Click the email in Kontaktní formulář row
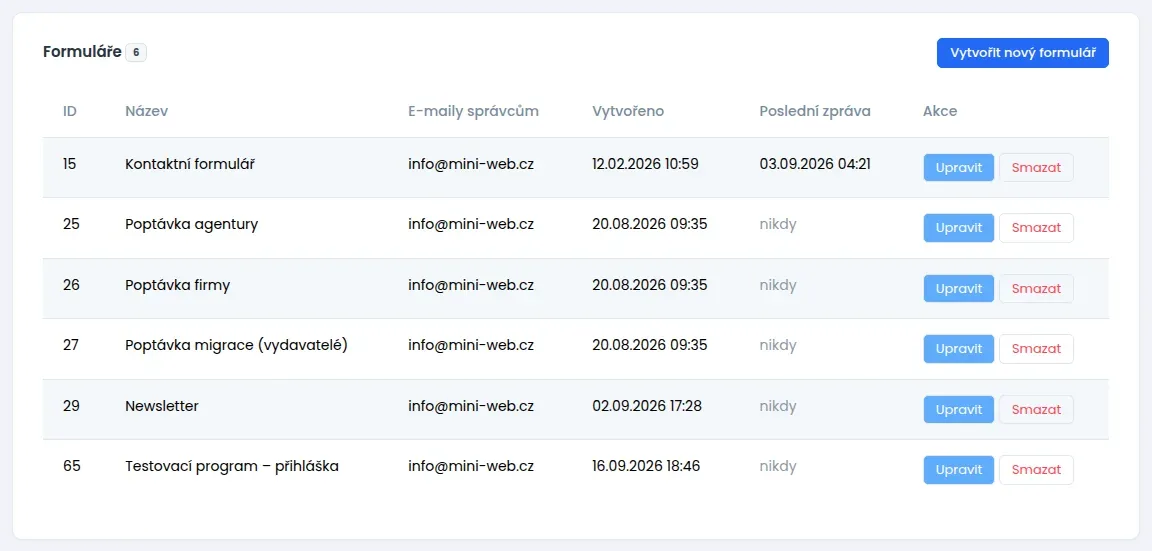This screenshot has width=1152, height=551. click(x=471, y=164)
